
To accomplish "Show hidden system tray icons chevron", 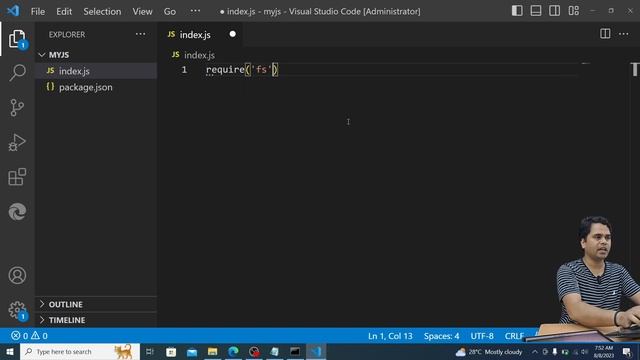I will pos(535,352).
